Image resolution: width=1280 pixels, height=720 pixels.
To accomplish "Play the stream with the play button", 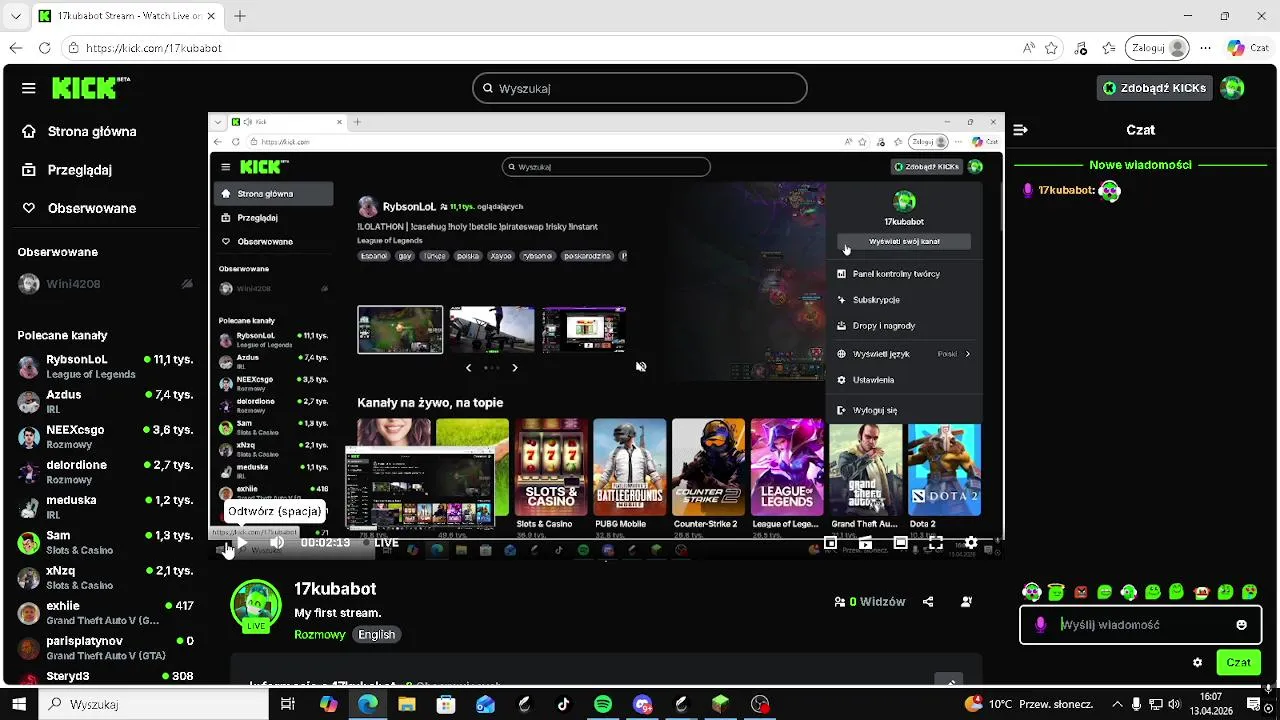I will (242, 543).
